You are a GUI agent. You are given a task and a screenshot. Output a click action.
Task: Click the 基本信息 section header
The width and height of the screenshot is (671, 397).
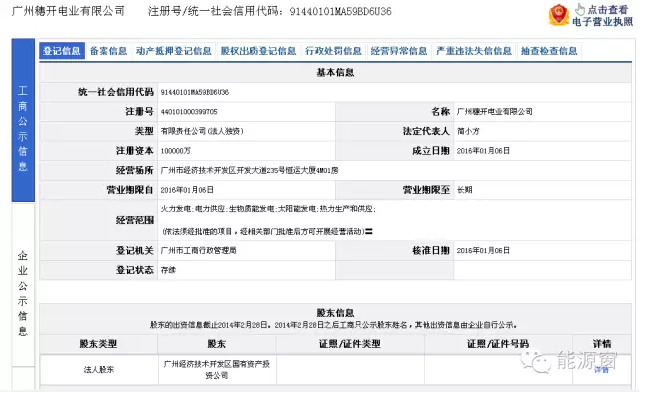336,73
